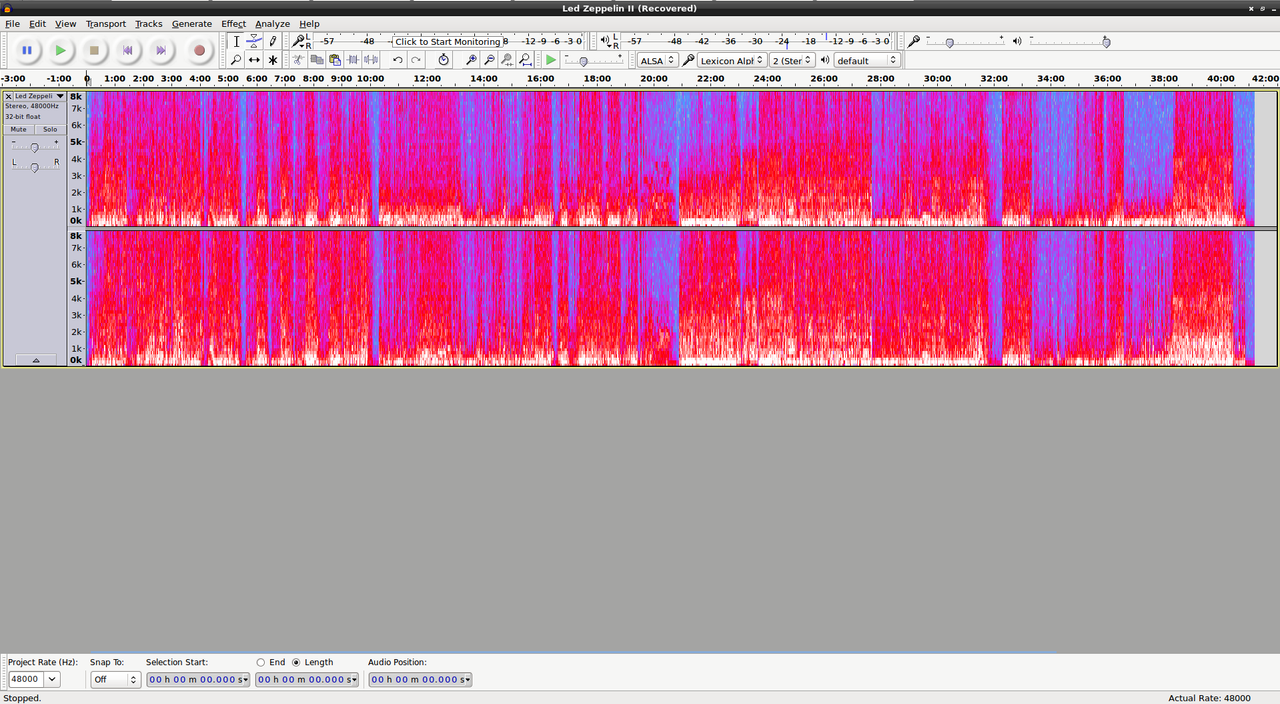Open the Snap To Off dropdown

tap(115, 679)
